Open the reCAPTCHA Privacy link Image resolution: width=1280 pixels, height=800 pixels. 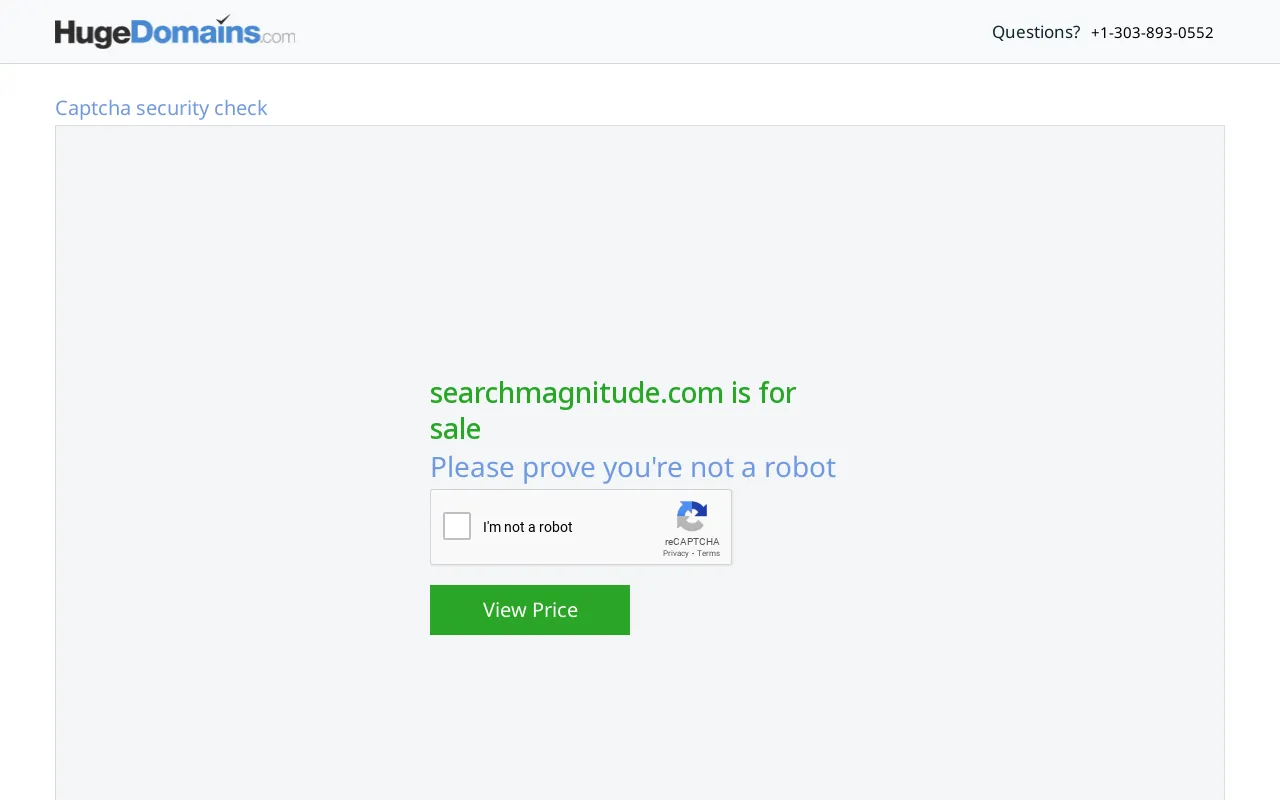click(675, 553)
